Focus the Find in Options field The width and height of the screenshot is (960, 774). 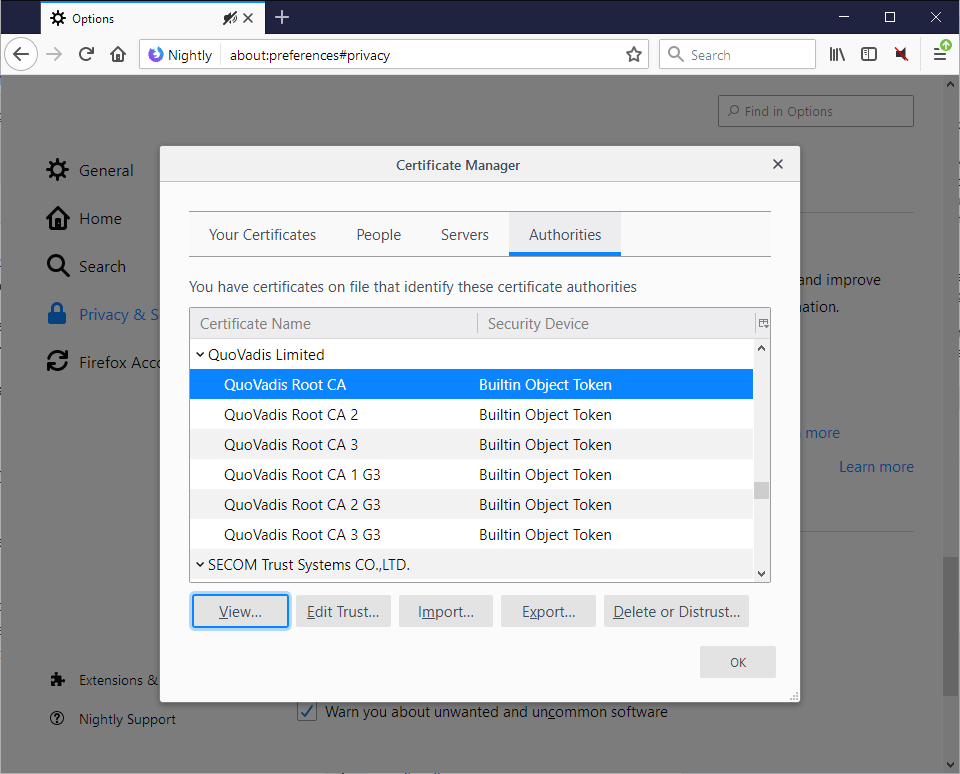point(816,111)
